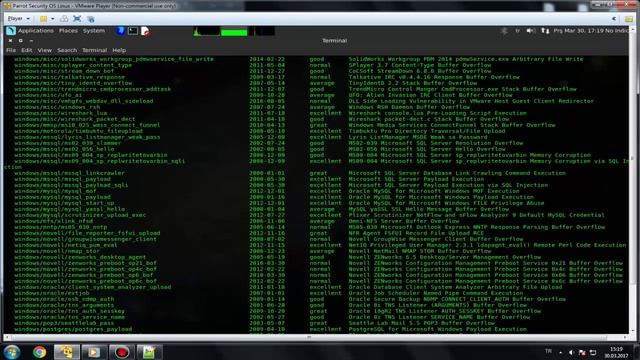Click the VMware Player taskbar button

(x=67, y=352)
